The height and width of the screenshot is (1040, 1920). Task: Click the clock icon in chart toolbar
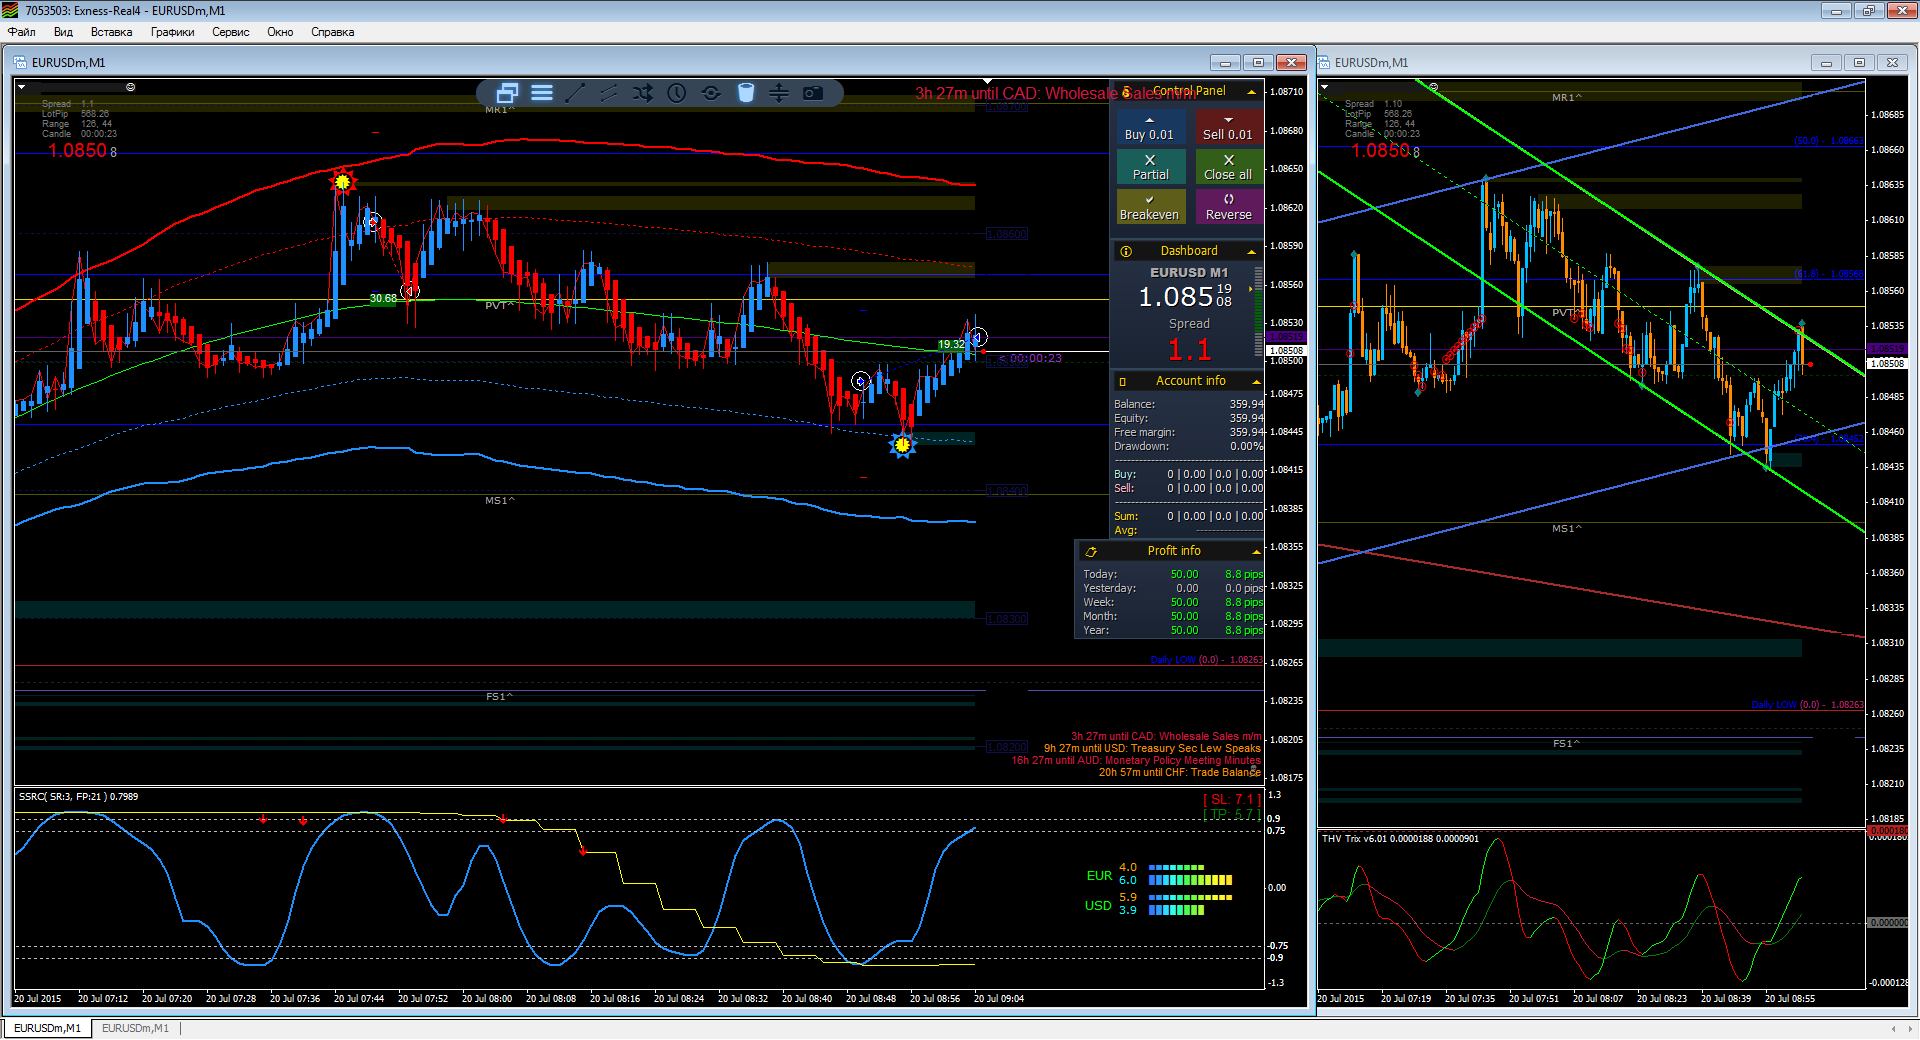[x=677, y=93]
